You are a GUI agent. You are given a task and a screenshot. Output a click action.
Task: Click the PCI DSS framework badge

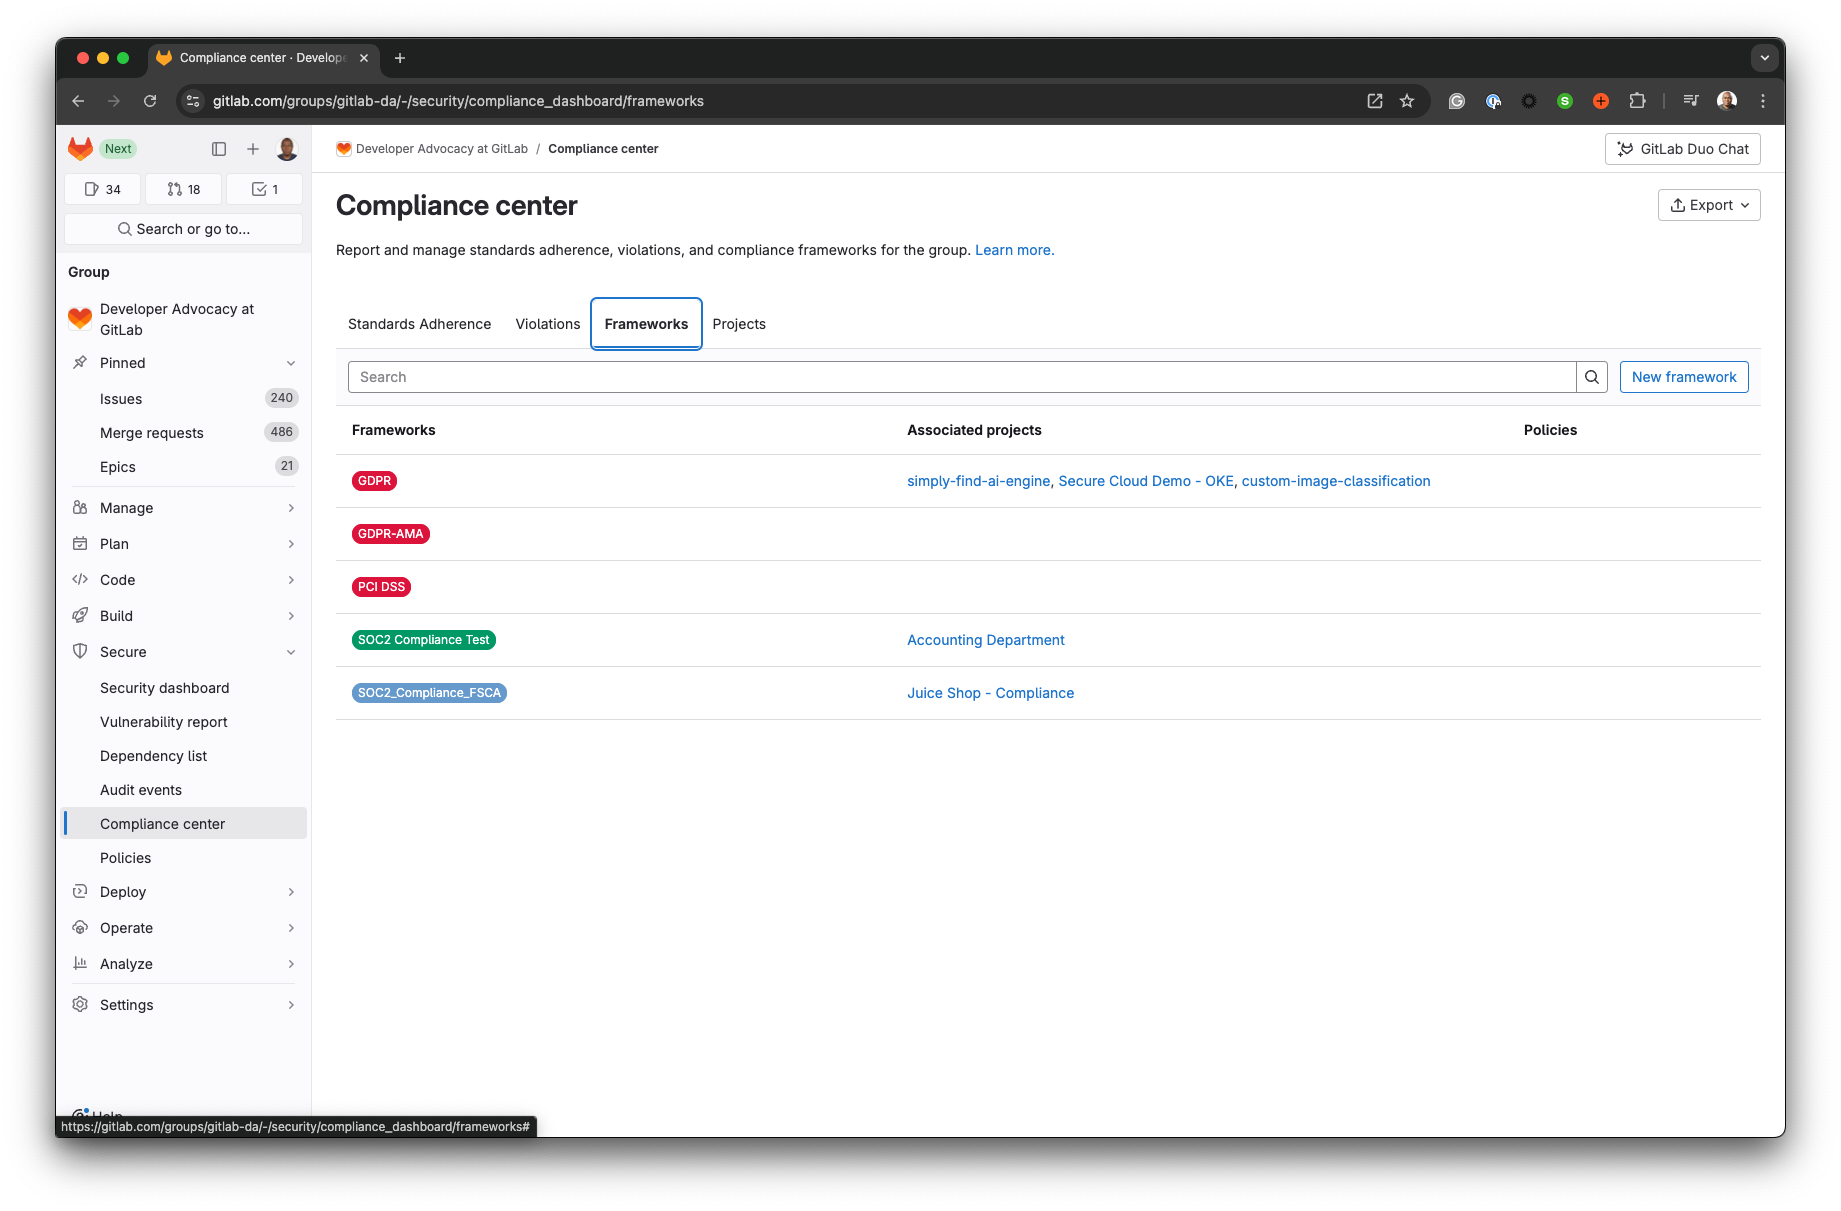coord(381,587)
